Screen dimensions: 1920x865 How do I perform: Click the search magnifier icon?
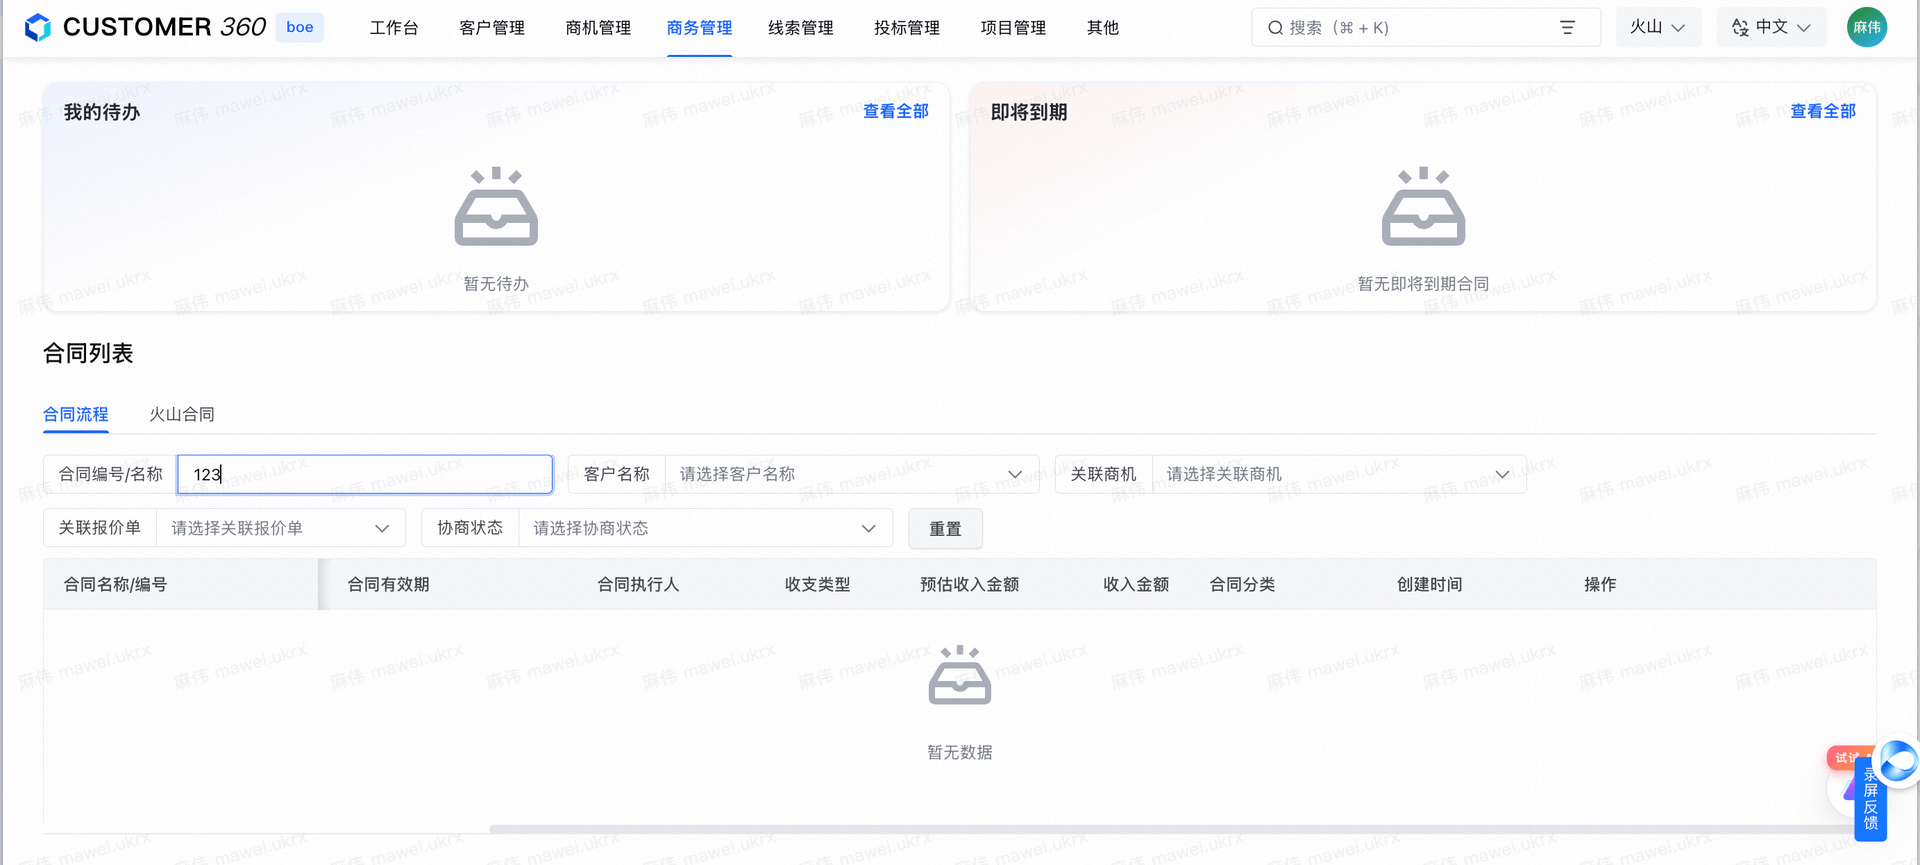point(1275,28)
